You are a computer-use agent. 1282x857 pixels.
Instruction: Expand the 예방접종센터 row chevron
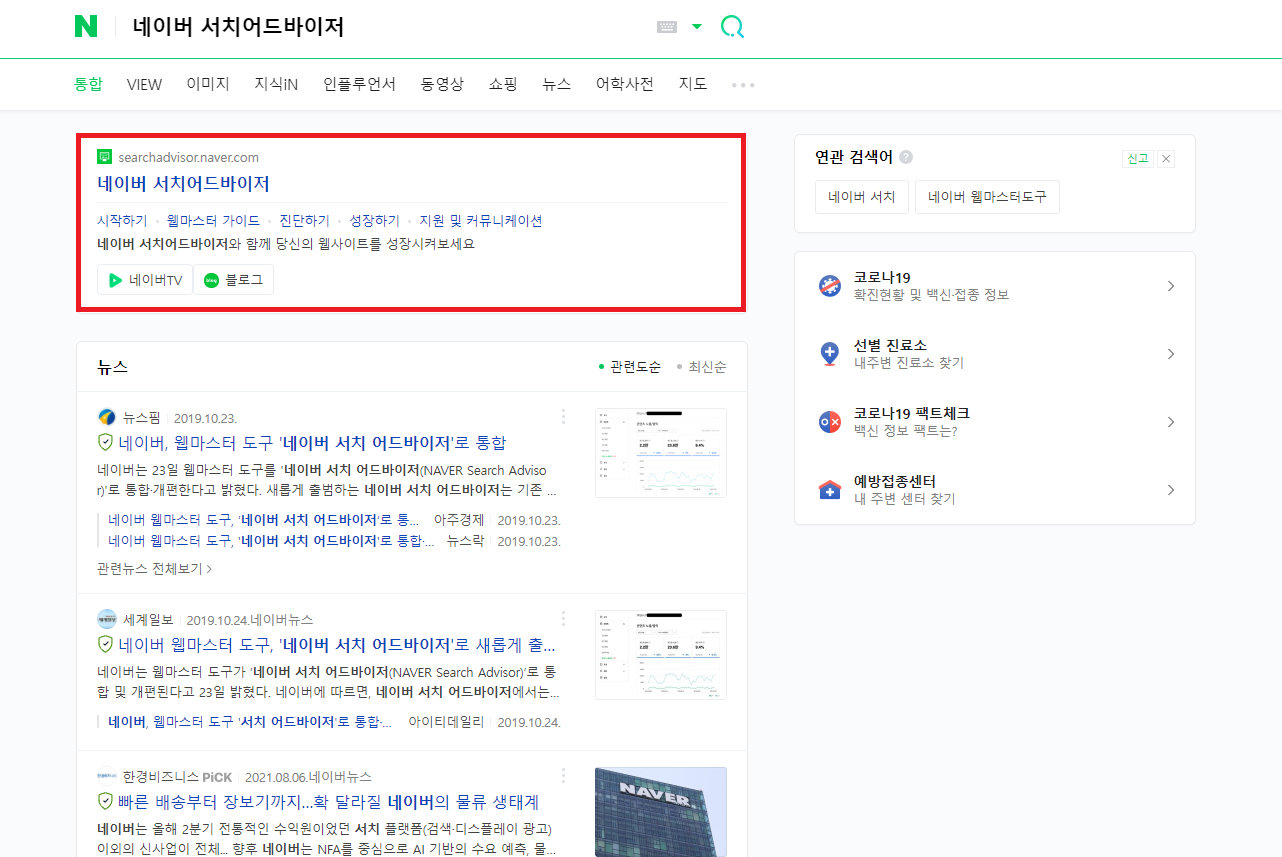tap(1171, 490)
